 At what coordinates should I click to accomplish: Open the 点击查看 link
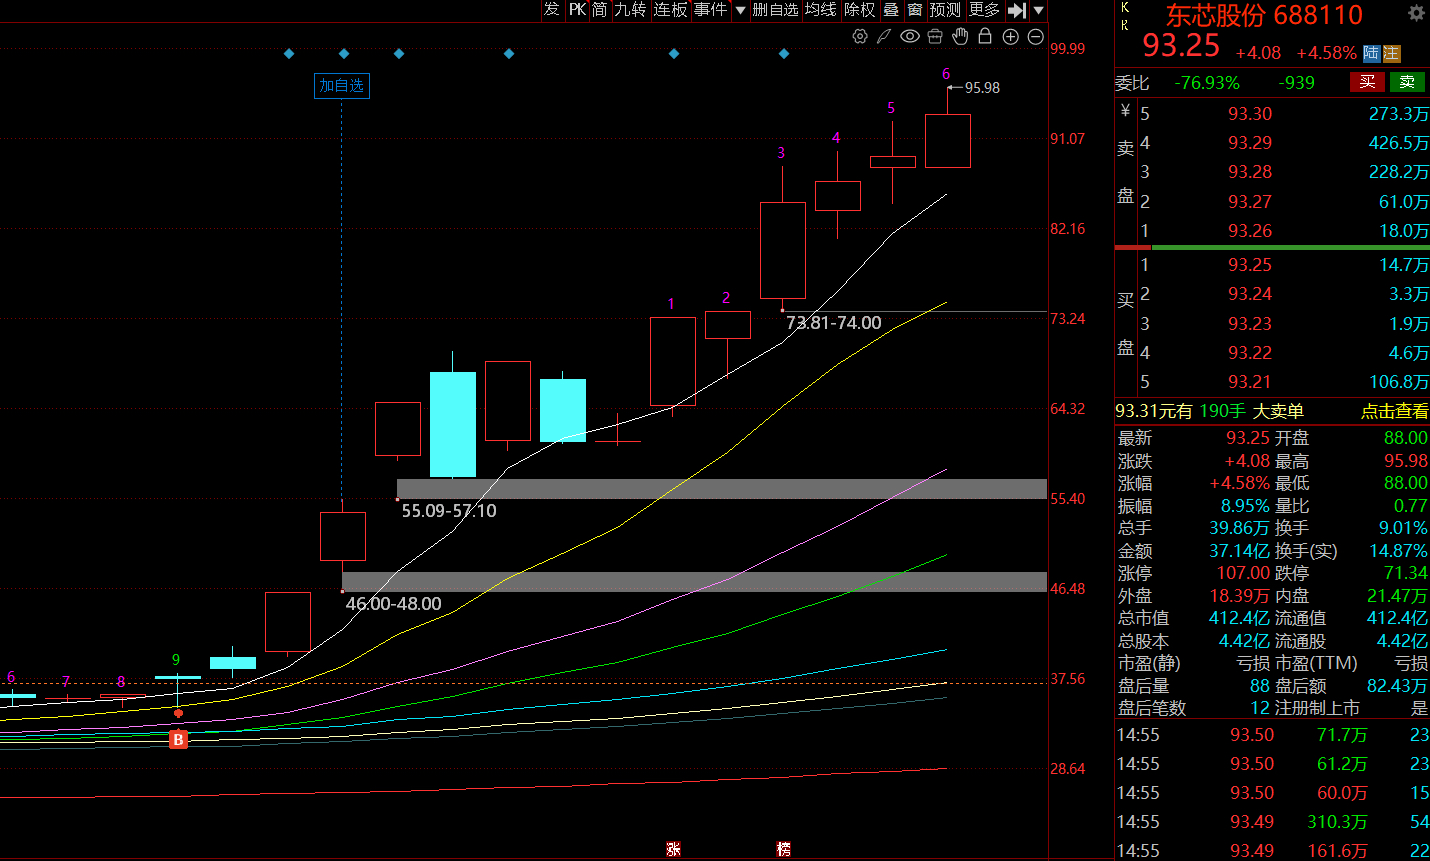coord(1394,411)
